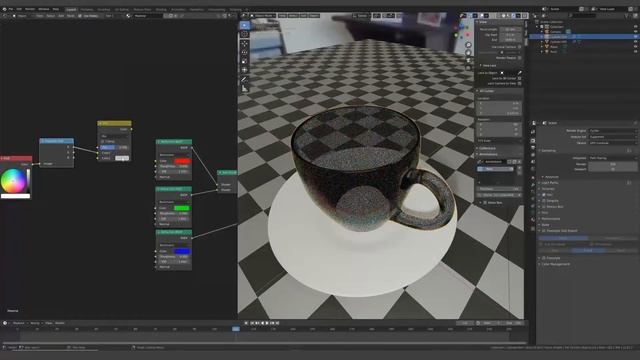Open the Object properties tab icon
This screenshot has width=640, height=360.
(x=533, y=178)
